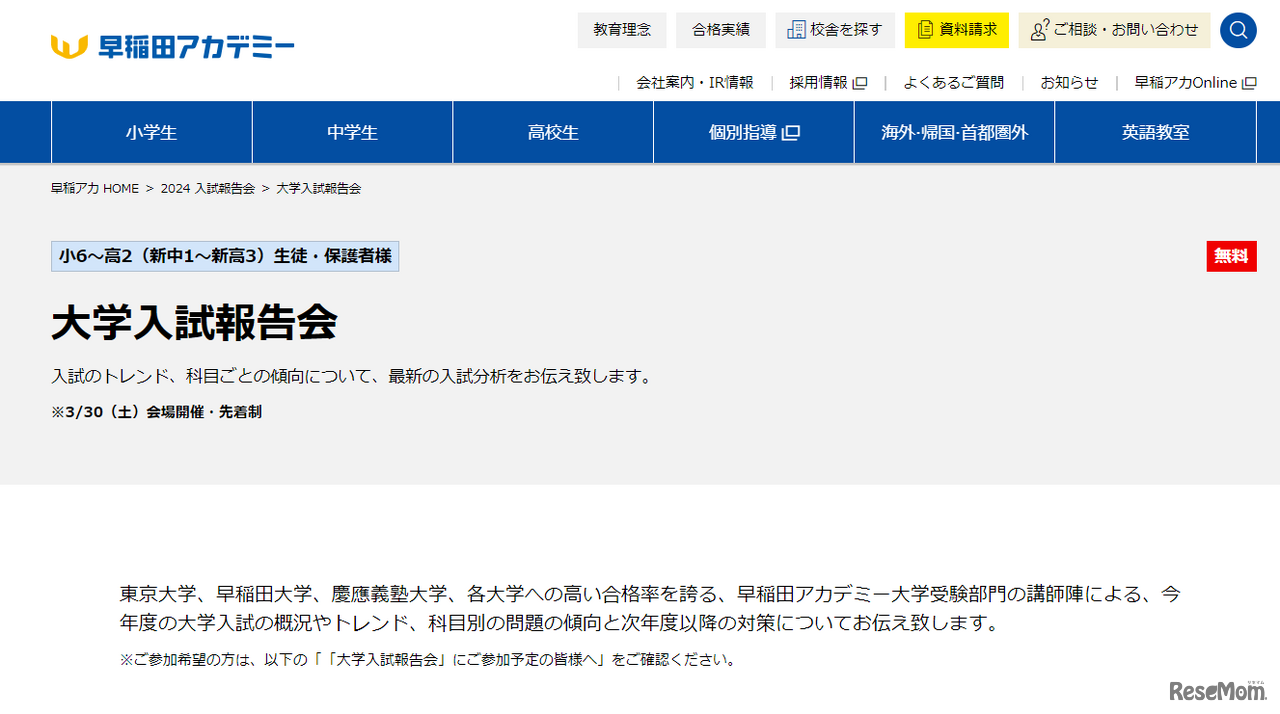The width and height of the screenshot is (1280, 714).
Task: Open the site search with the magnifier icon
Action: (x=1238, y=30)
